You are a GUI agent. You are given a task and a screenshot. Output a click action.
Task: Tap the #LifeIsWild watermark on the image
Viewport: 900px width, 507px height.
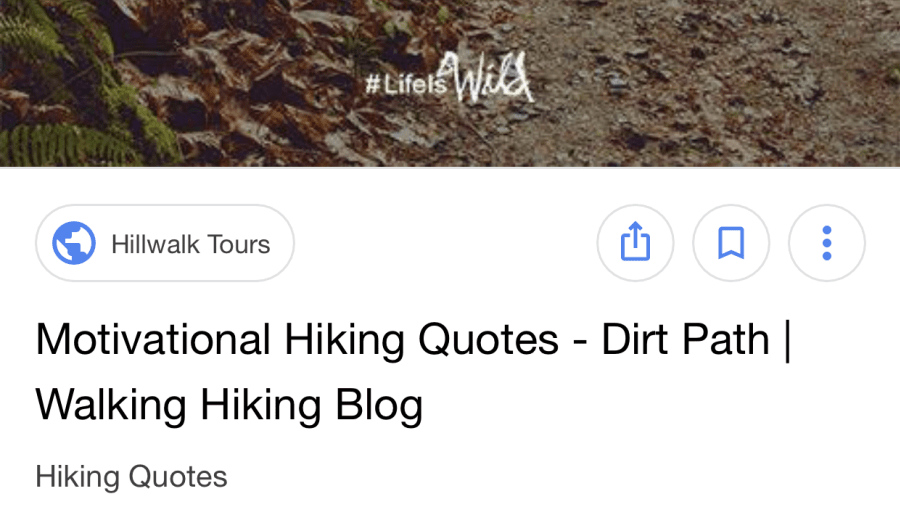point(450,79)
